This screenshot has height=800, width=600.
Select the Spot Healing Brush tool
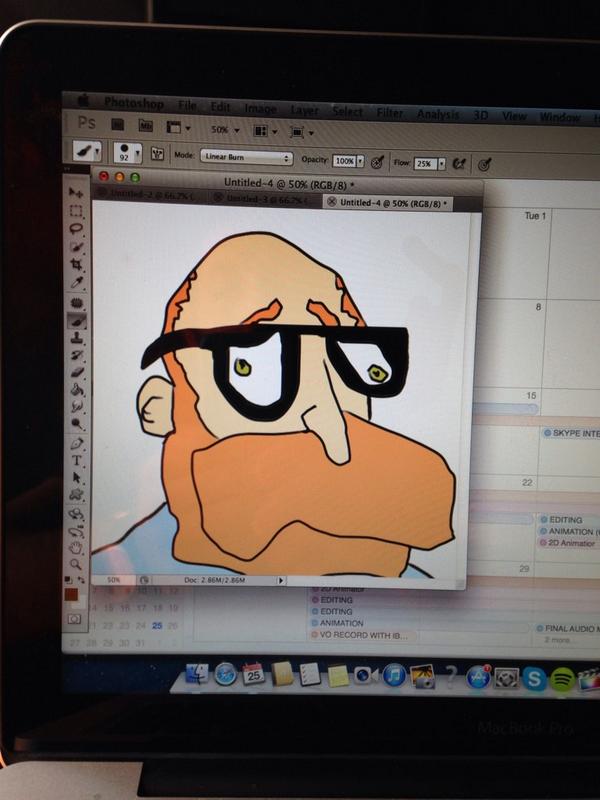(77, 304)
